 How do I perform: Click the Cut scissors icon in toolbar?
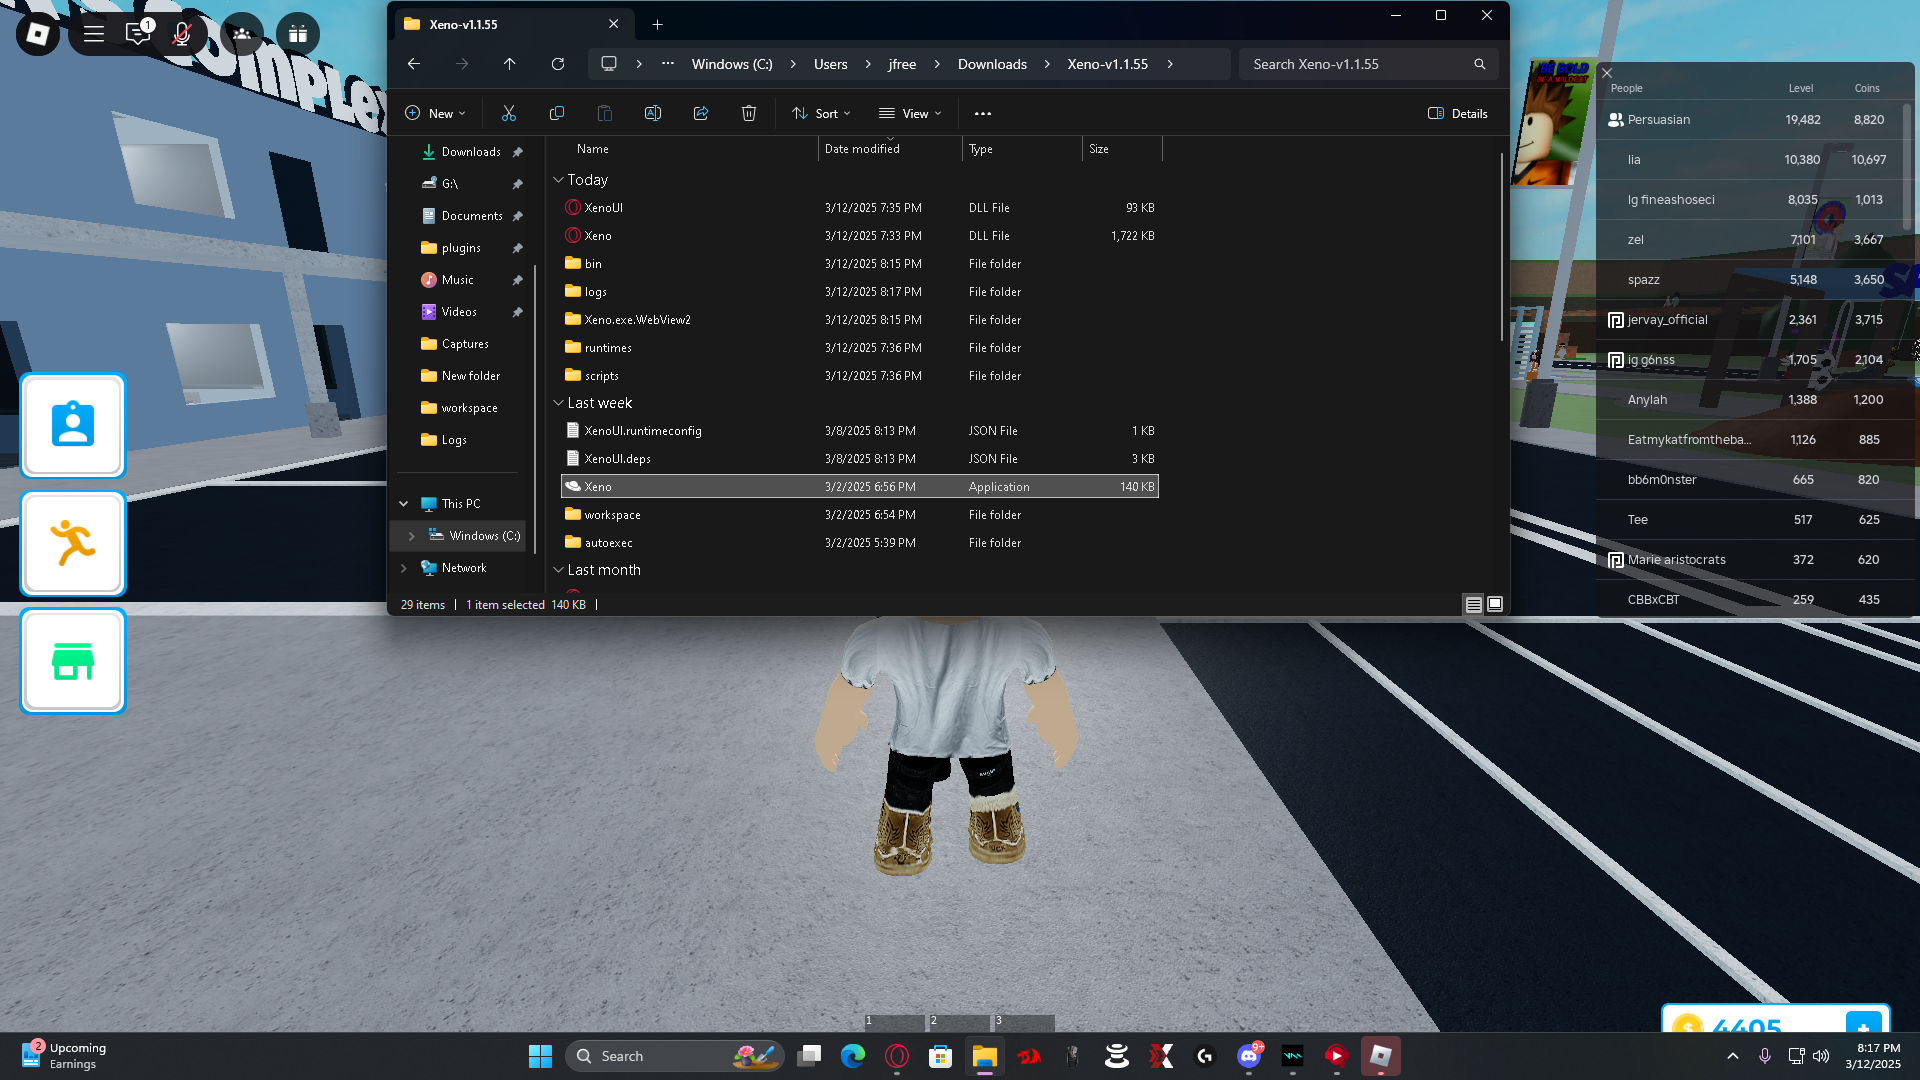point(508,113)
